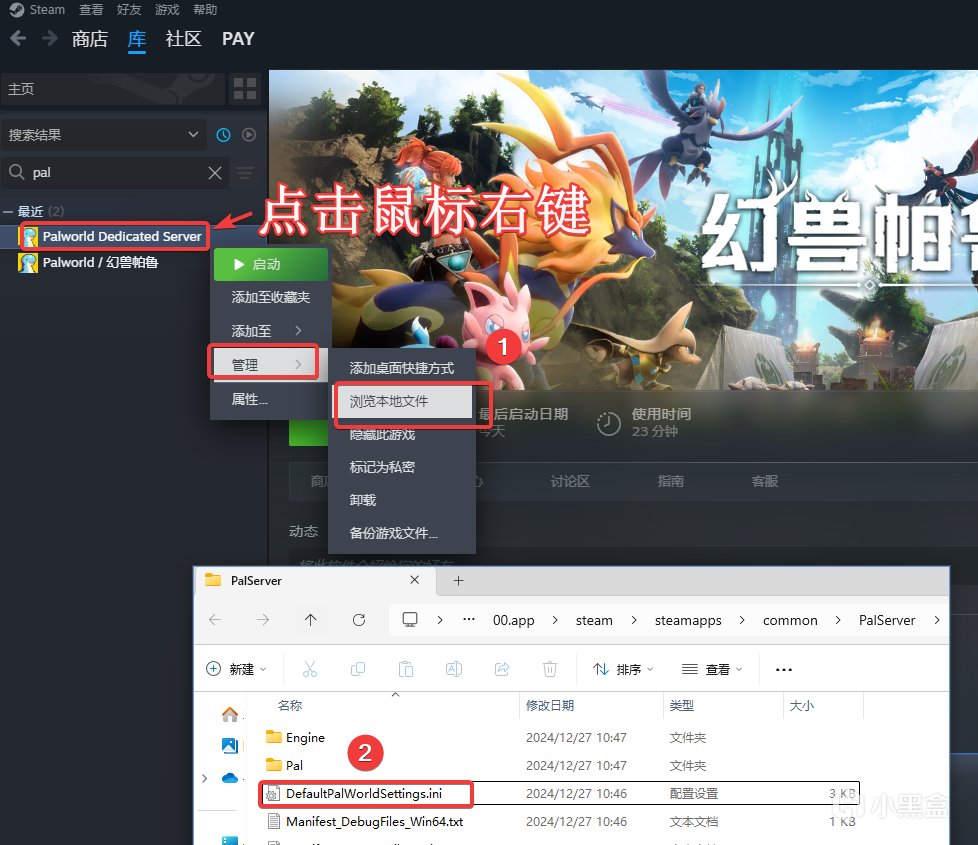Open the 新建 dropdown in Explorer
978x845 pixels.
236,669
